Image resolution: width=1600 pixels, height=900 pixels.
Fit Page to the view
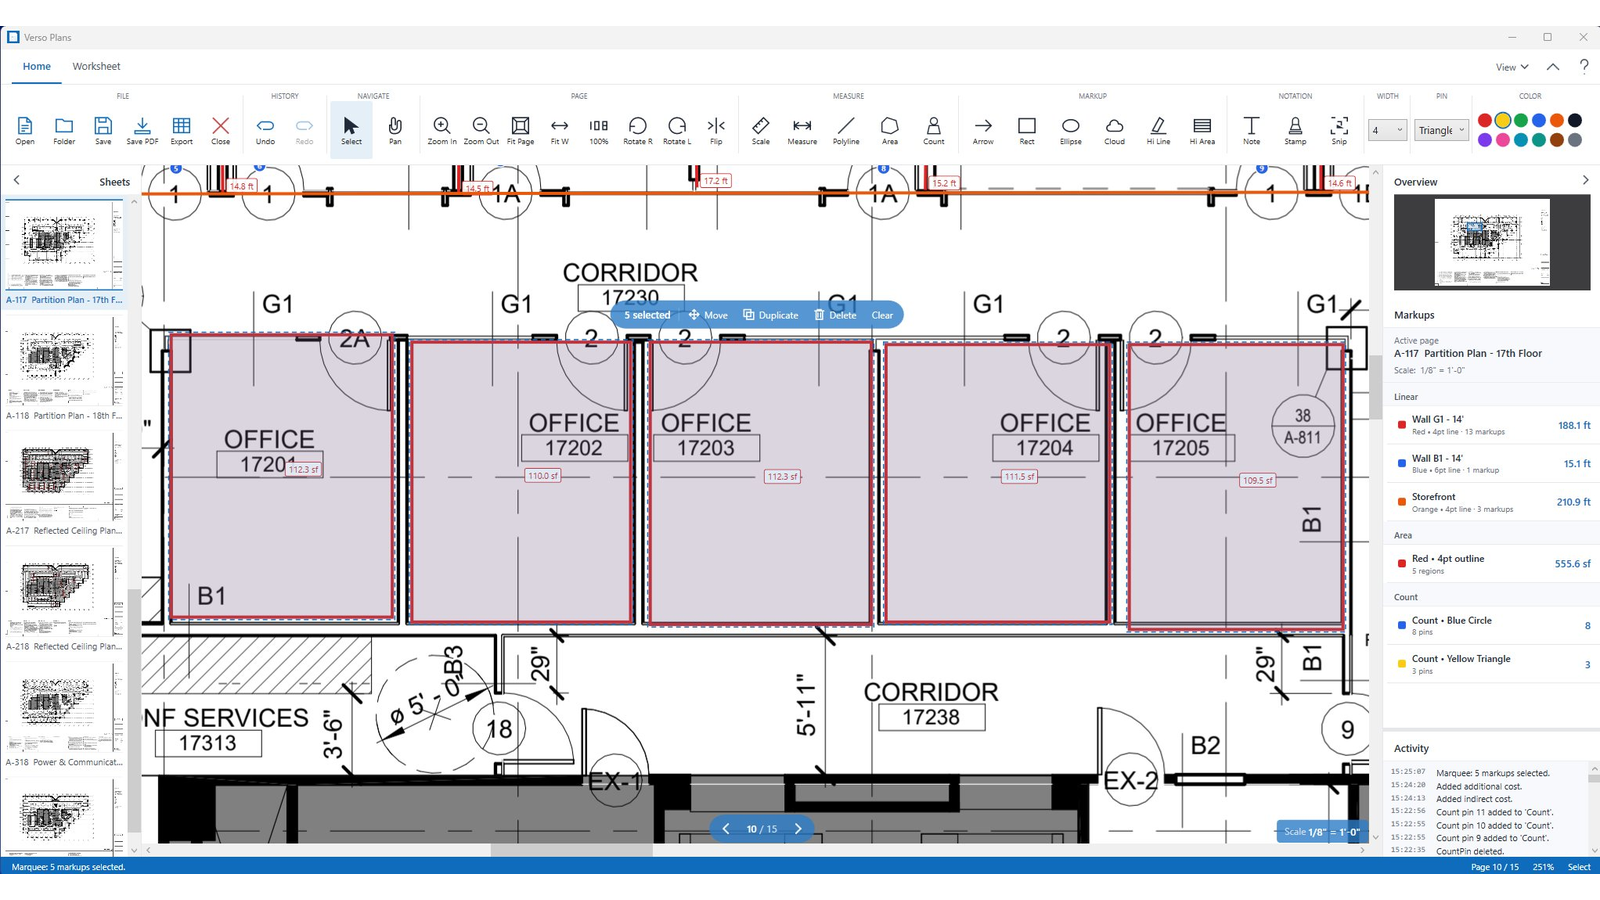[x=520, y=130]
